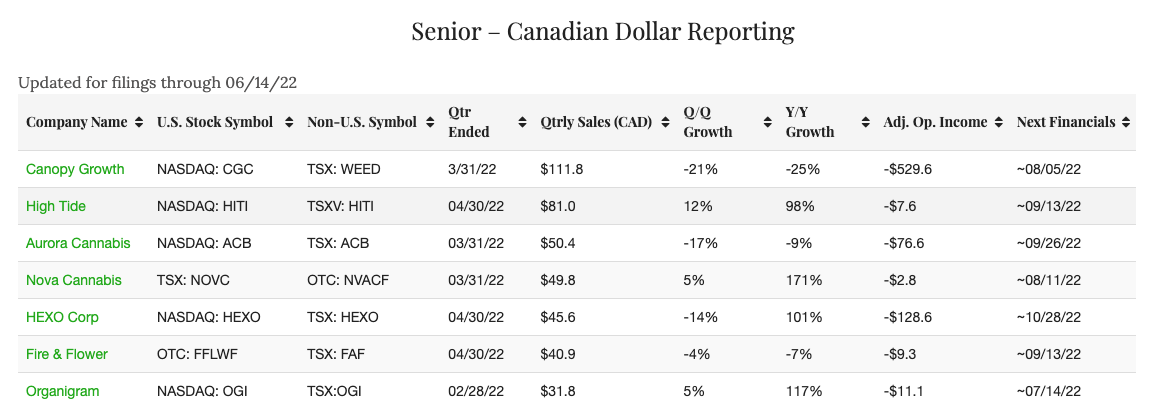Open High Tide company page

pyautogui.click(x=56, y=206)
